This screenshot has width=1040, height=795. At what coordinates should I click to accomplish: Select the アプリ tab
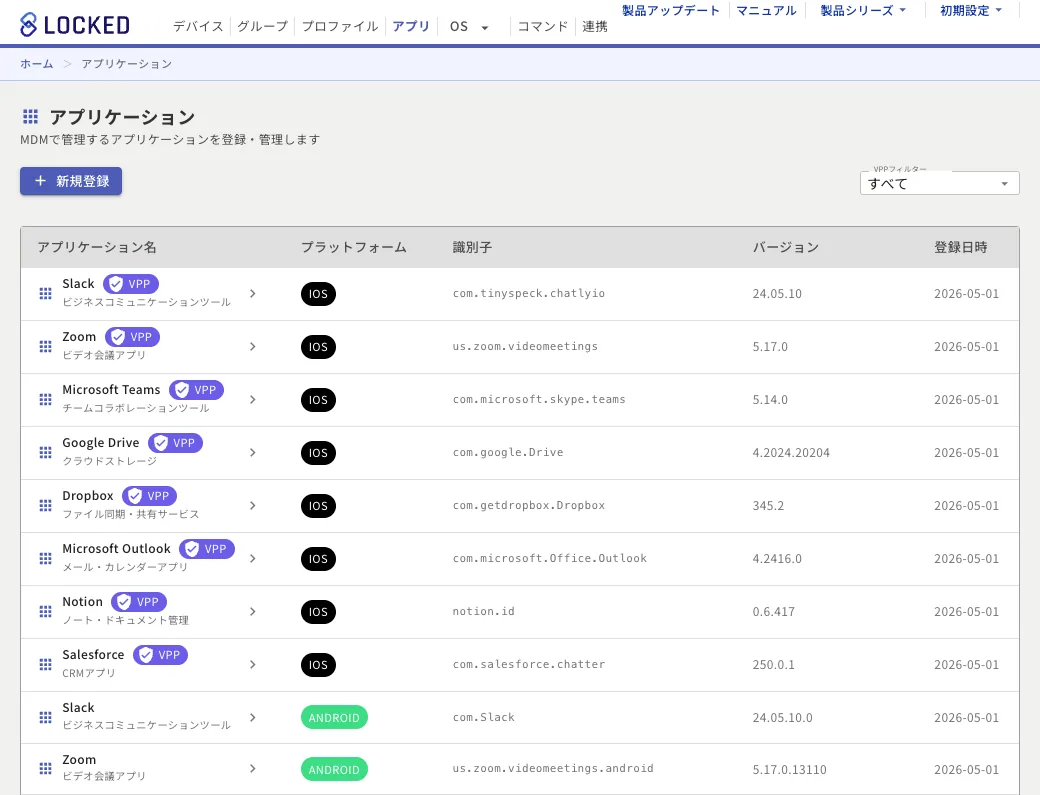pos(411,27)
